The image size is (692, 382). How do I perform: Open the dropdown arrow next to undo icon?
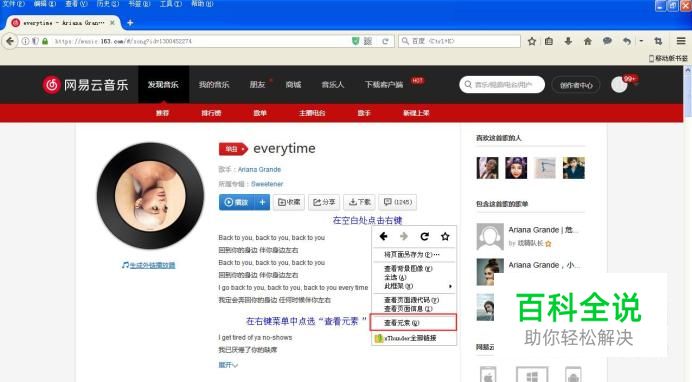click(x=641, y=41)
